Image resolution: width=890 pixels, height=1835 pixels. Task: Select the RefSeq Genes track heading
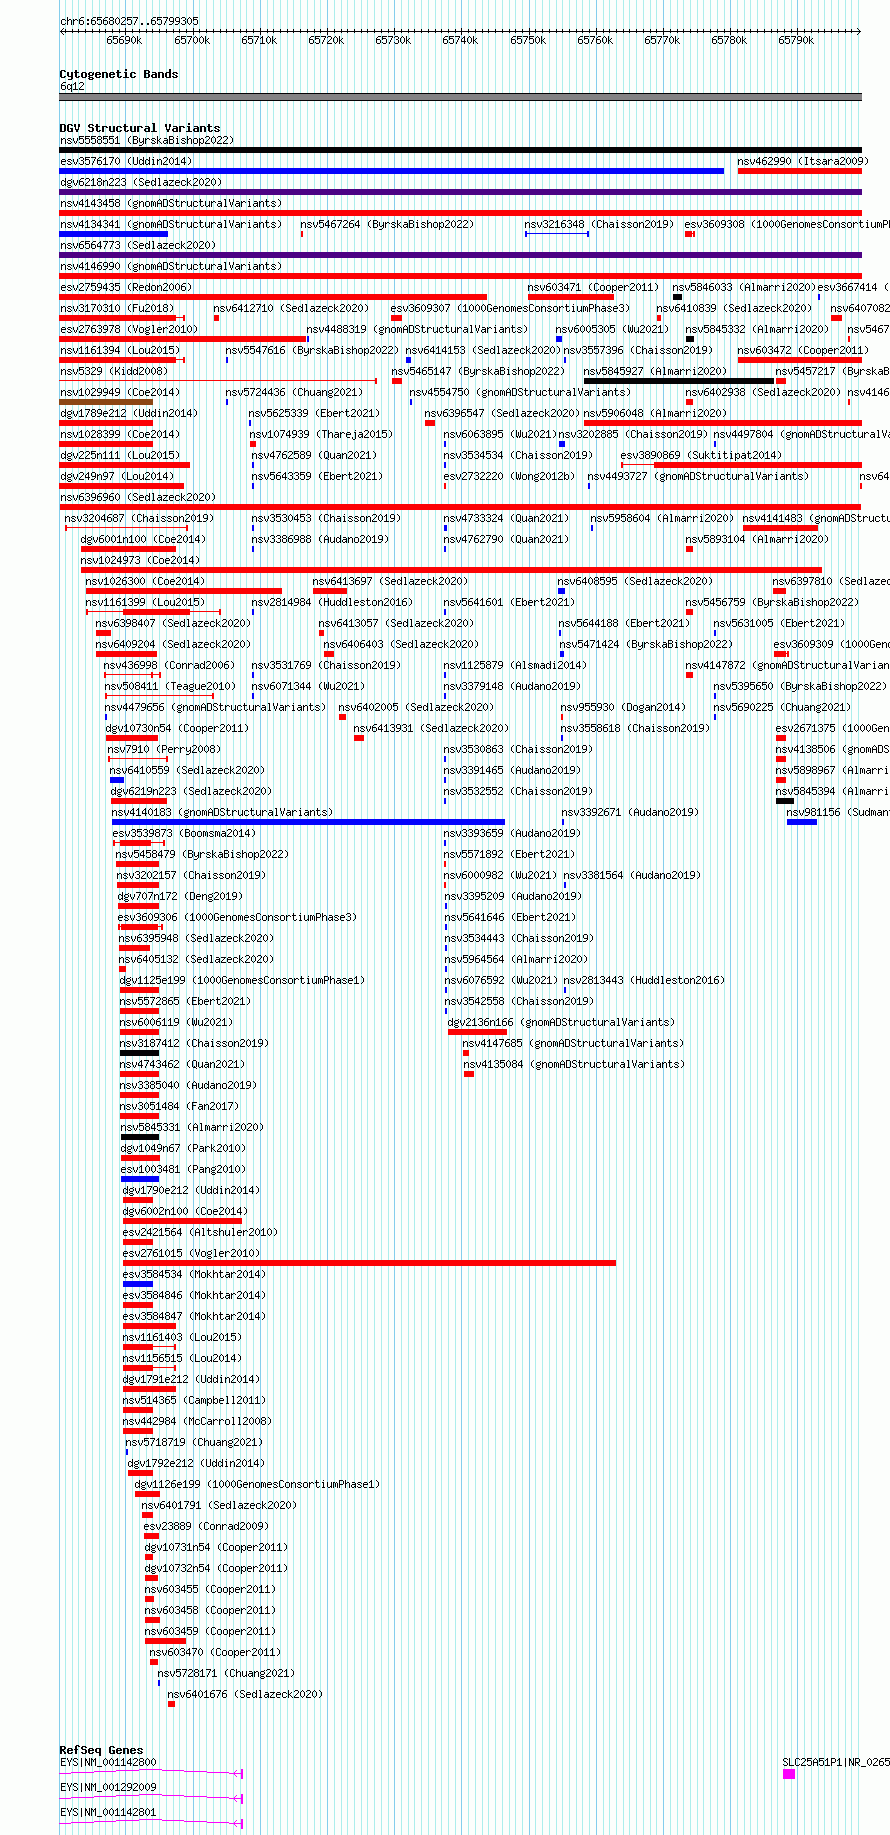(102, 1750)
